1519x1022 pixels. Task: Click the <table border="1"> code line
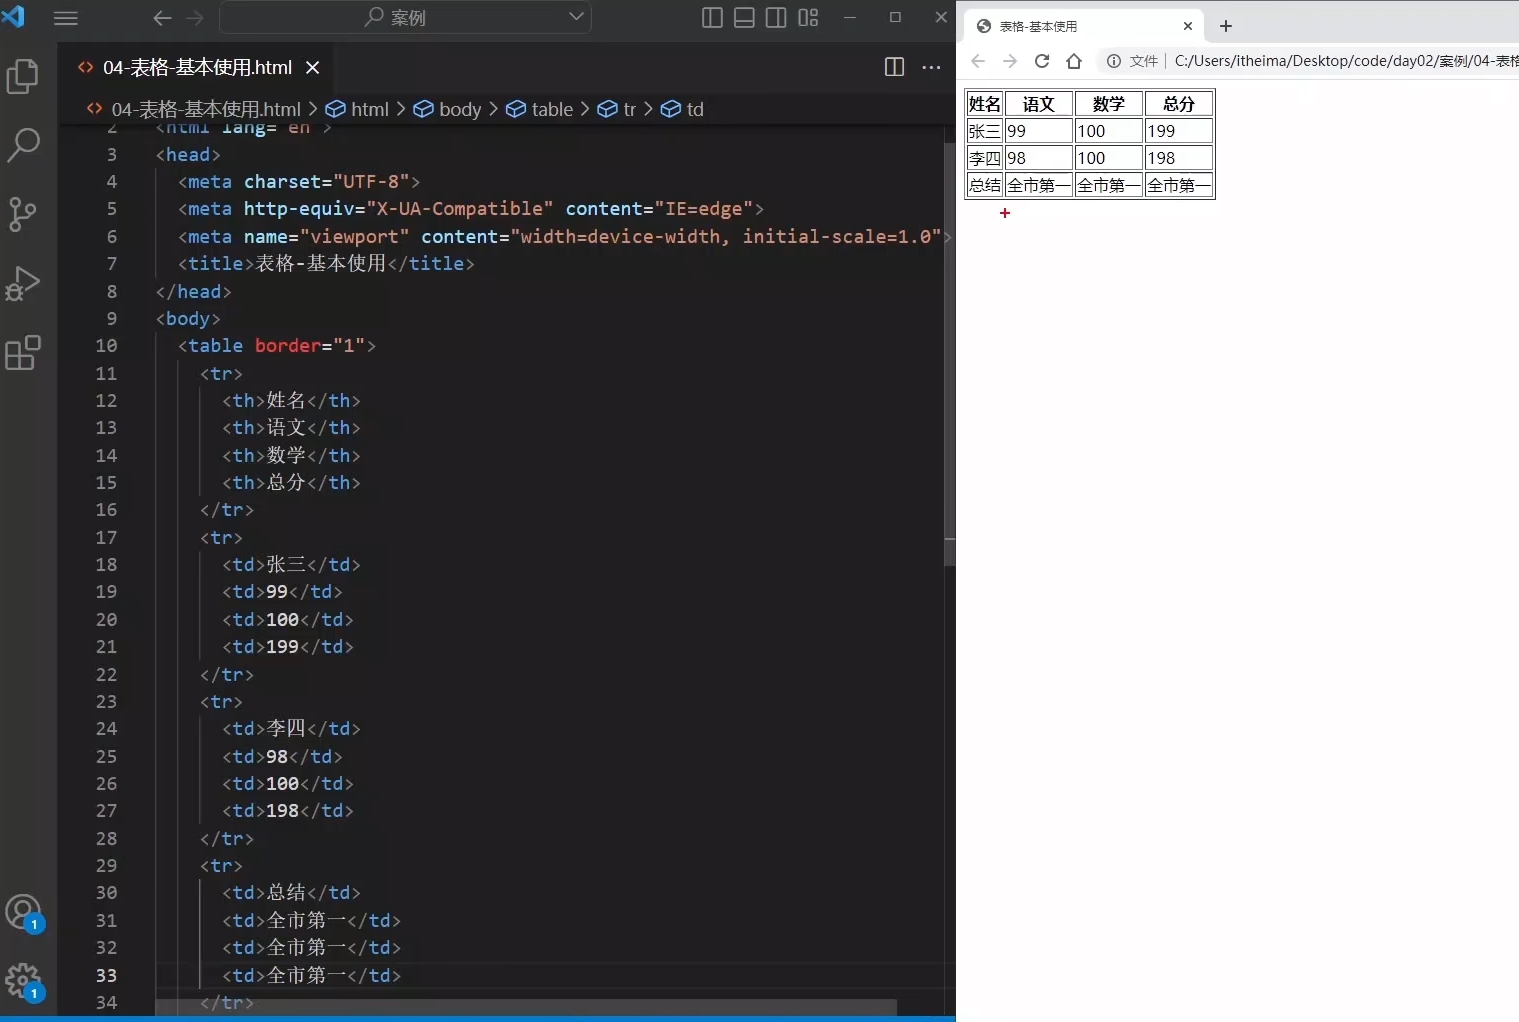[277, 346]
